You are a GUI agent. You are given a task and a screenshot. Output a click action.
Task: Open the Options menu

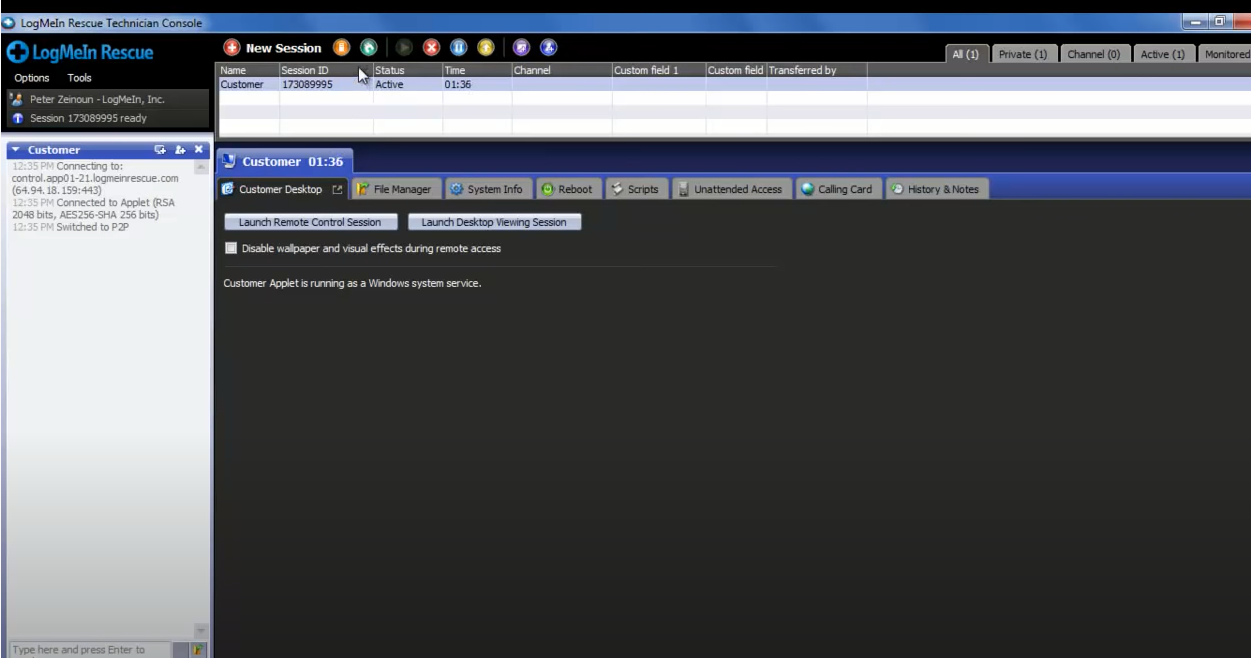32,78
